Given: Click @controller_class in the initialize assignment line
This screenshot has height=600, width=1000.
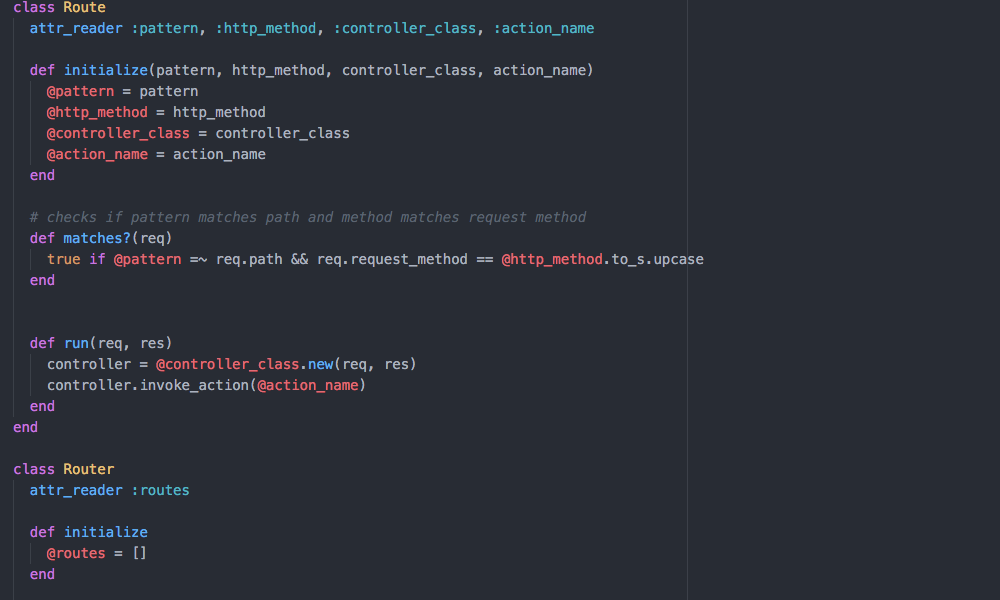Looking at the screenshot, I should tap(118, 133).
